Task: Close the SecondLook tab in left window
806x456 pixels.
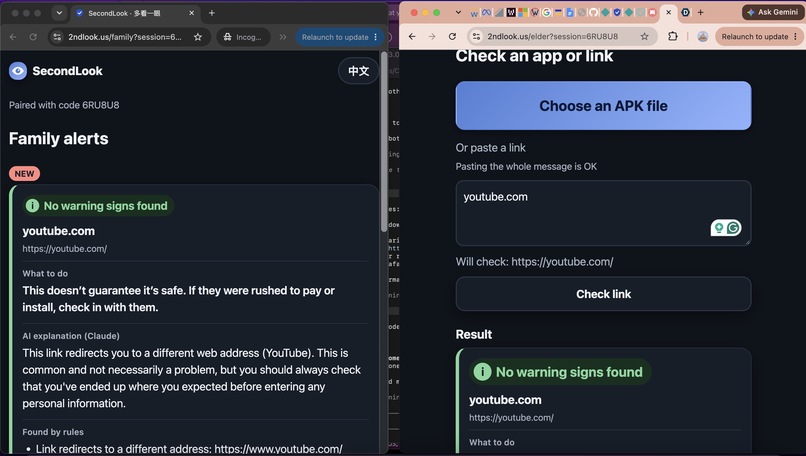Action: point(192,13)
